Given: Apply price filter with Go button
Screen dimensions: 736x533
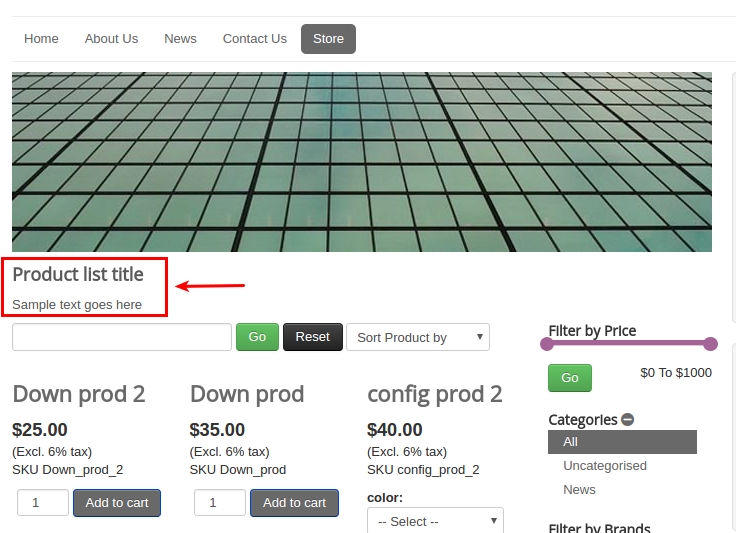Looking at the screenshot, I should pyautogui.click(x=569, y=378).
